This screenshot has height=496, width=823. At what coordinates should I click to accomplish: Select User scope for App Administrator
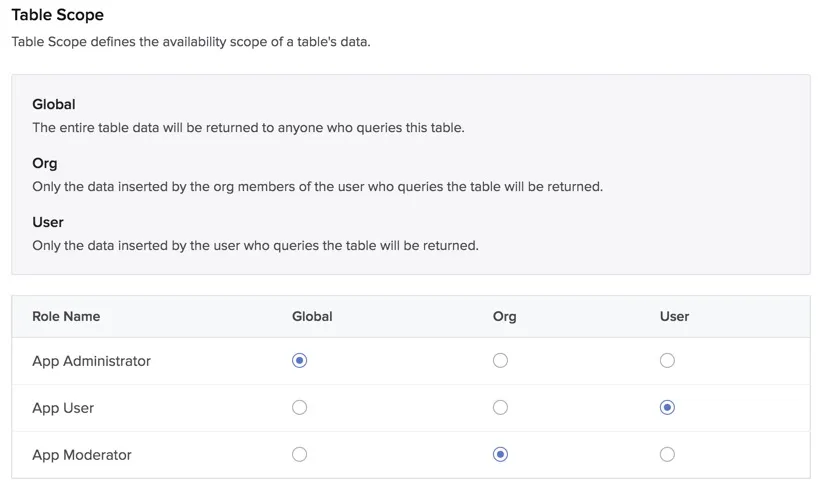point(667,361)
